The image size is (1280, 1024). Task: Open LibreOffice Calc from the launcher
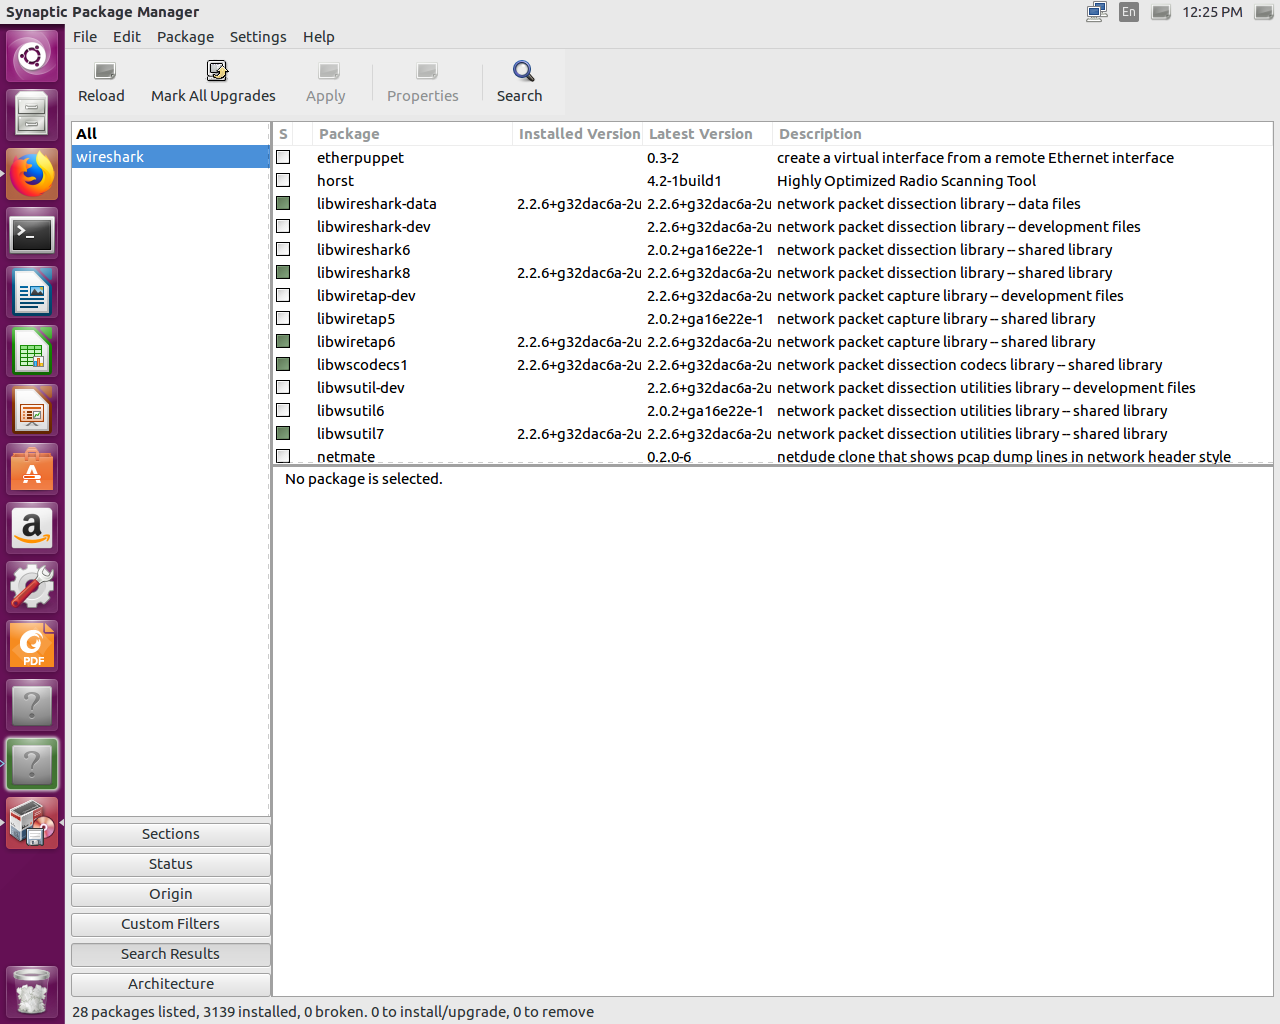32,353
